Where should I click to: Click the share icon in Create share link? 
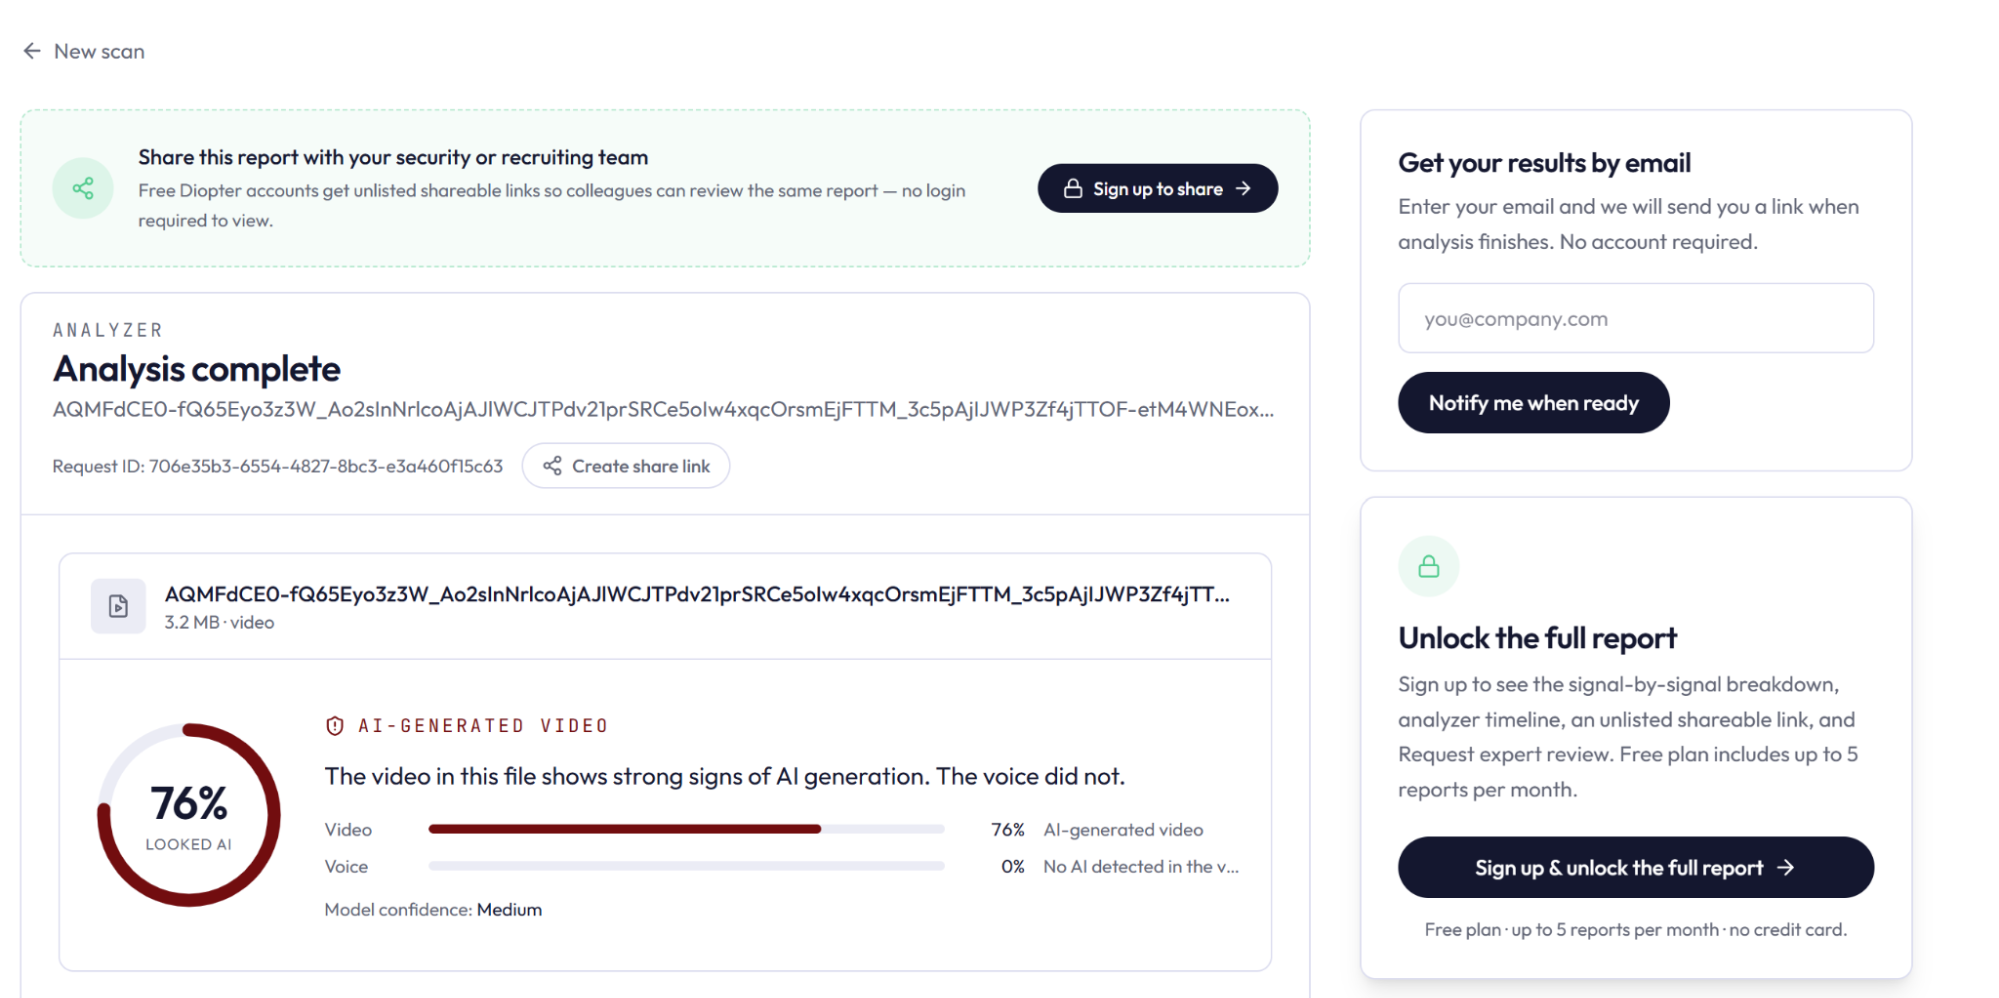click(x=552, y=466)
